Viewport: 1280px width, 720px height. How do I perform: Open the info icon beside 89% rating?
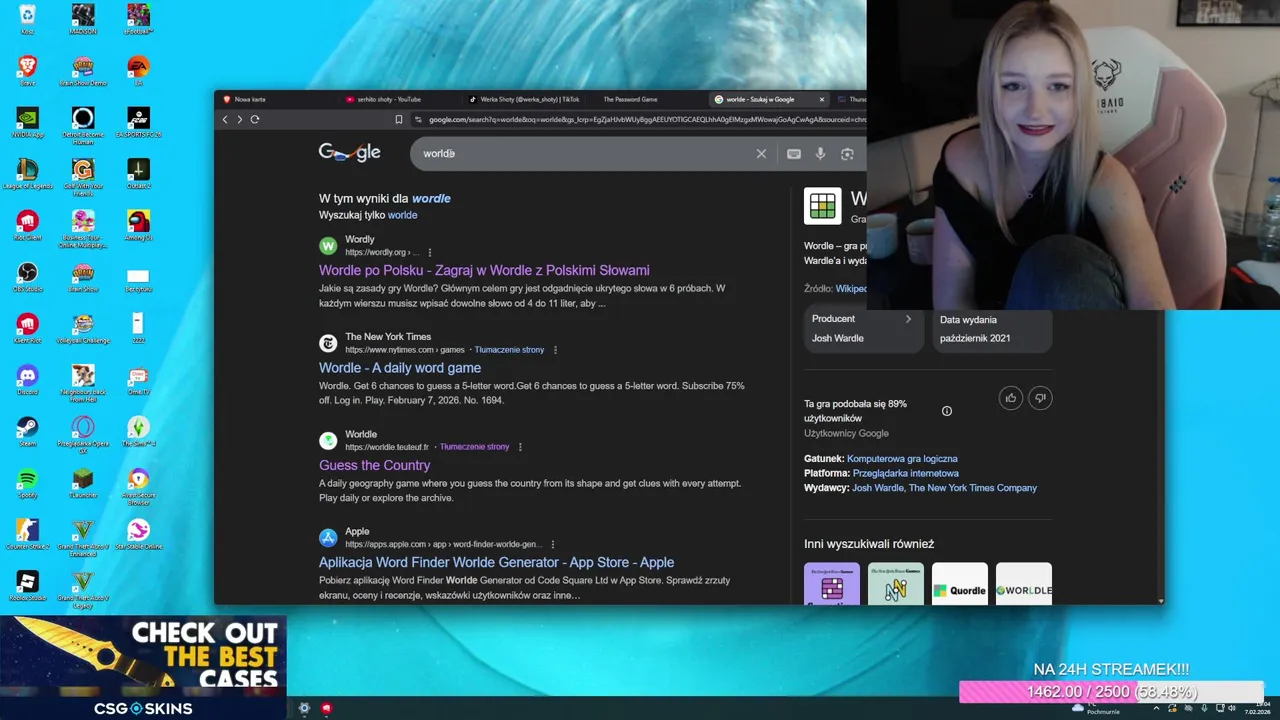(x=947, y=411)
